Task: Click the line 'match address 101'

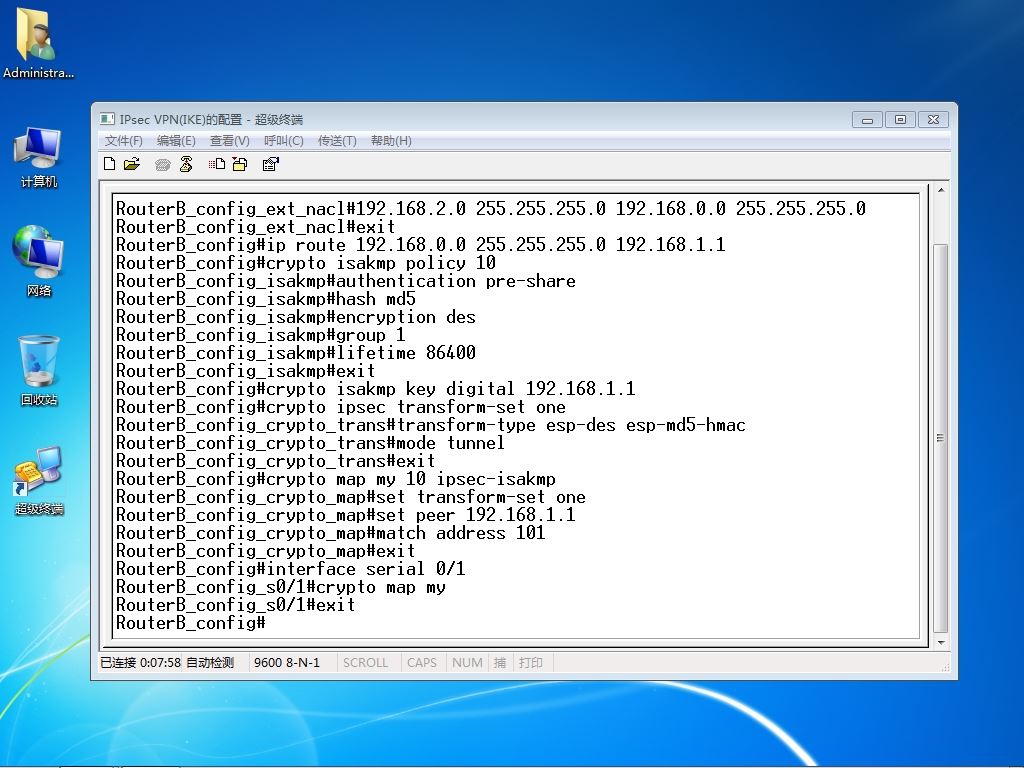Action: pyautogui.click(x=330, y=533)
